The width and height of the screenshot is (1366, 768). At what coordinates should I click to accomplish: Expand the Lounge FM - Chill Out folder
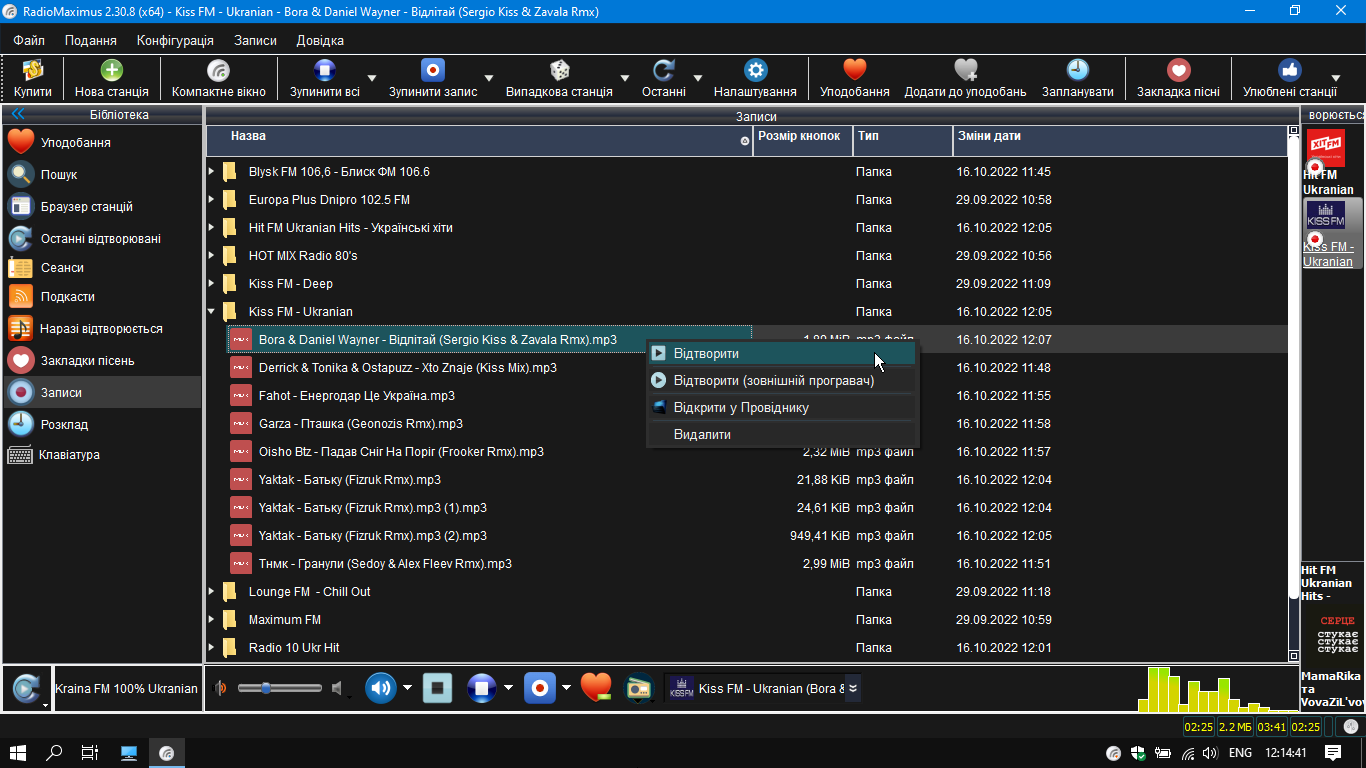pyautogui.click(x=211, y=591)
